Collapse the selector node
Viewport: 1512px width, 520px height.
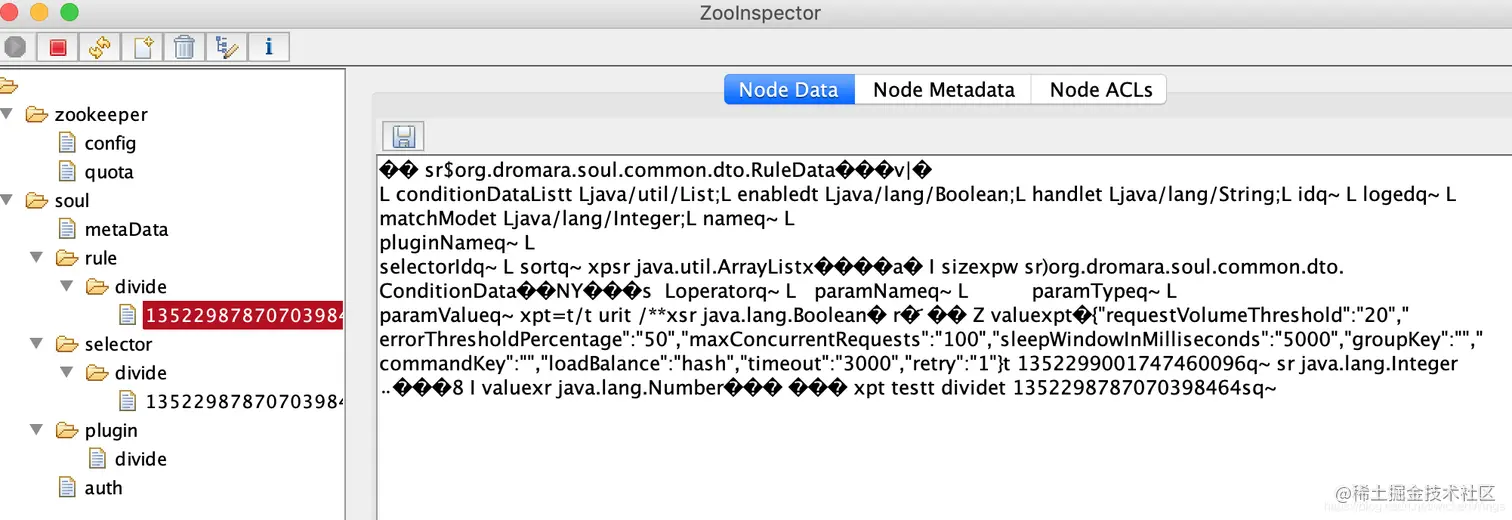(37, 344)
